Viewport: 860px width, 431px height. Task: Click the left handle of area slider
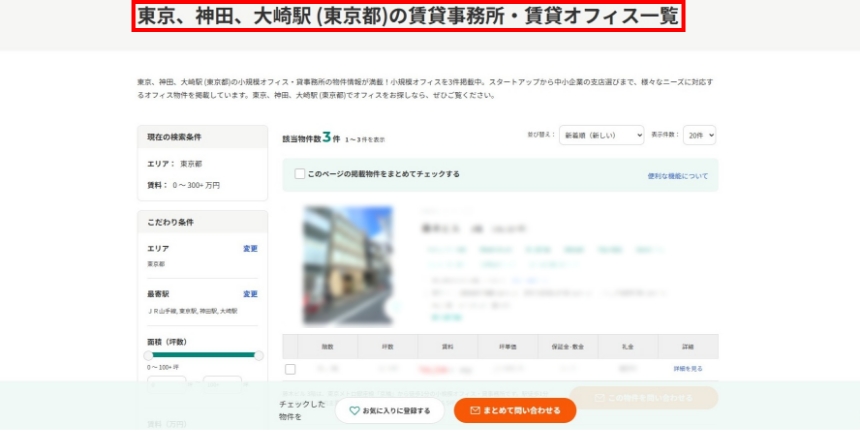click(x=149, y=355)
